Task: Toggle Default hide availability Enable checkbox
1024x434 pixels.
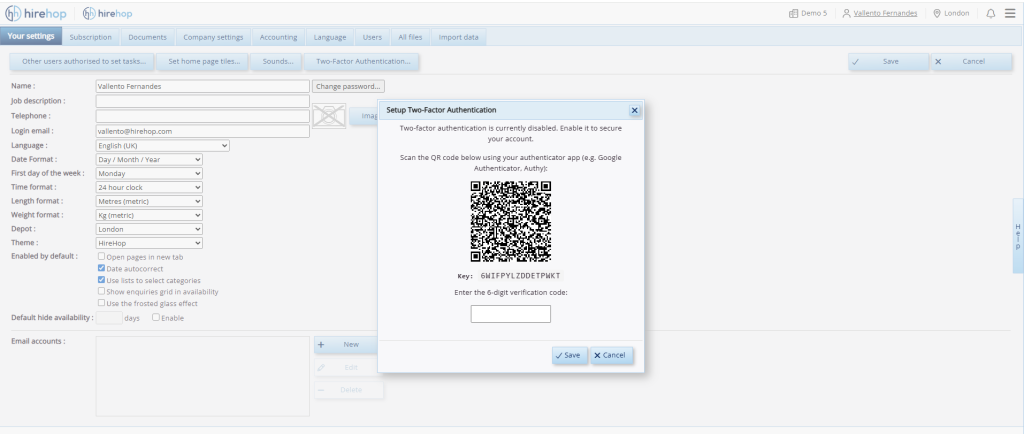Action: 155,317
